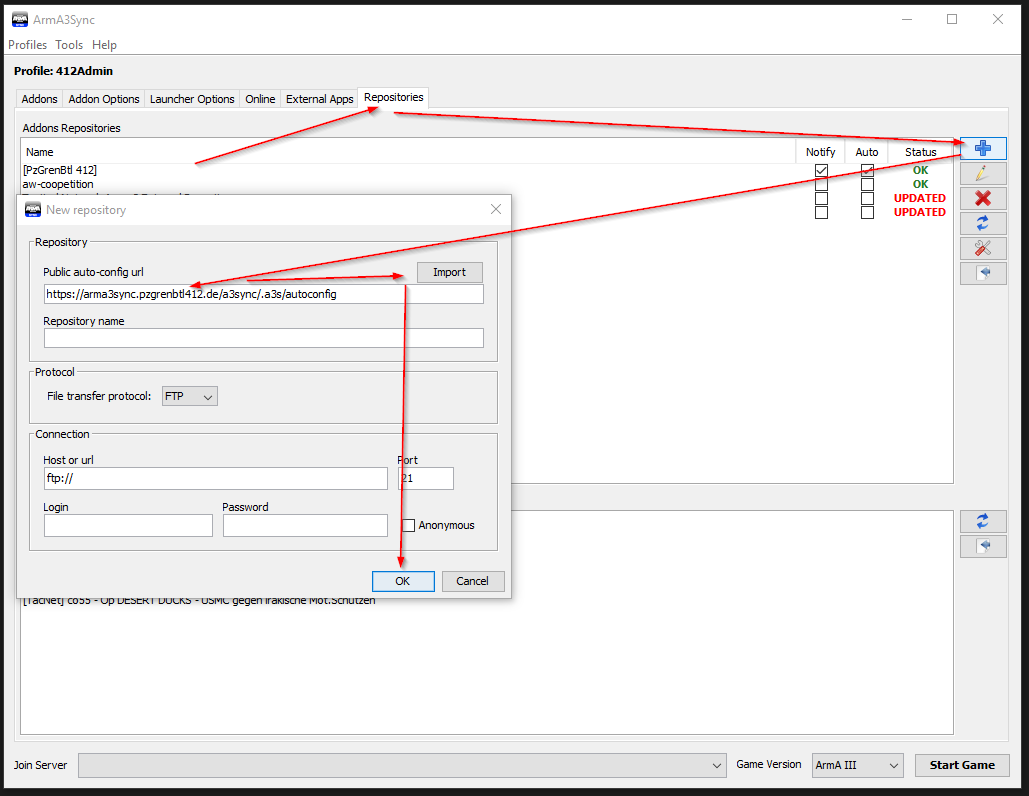Click the pencil edit repository icon
The height and width of the screenshot is (796, 1029).
(982, 173)
